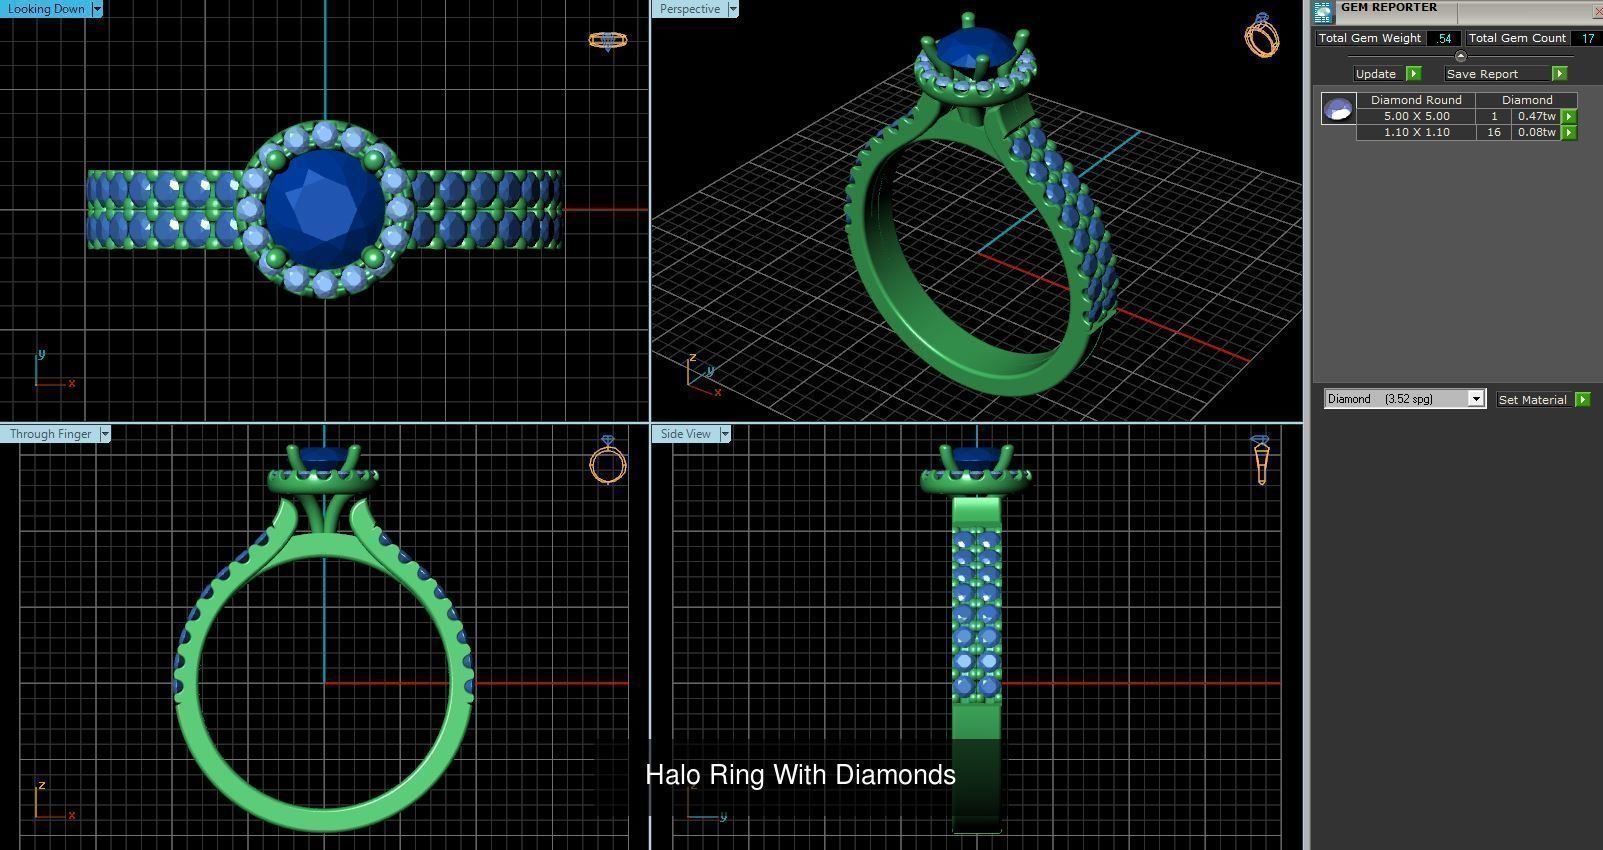Click the 0.08tw weight cell
1603x850 pixels.
pos(1536,132)
